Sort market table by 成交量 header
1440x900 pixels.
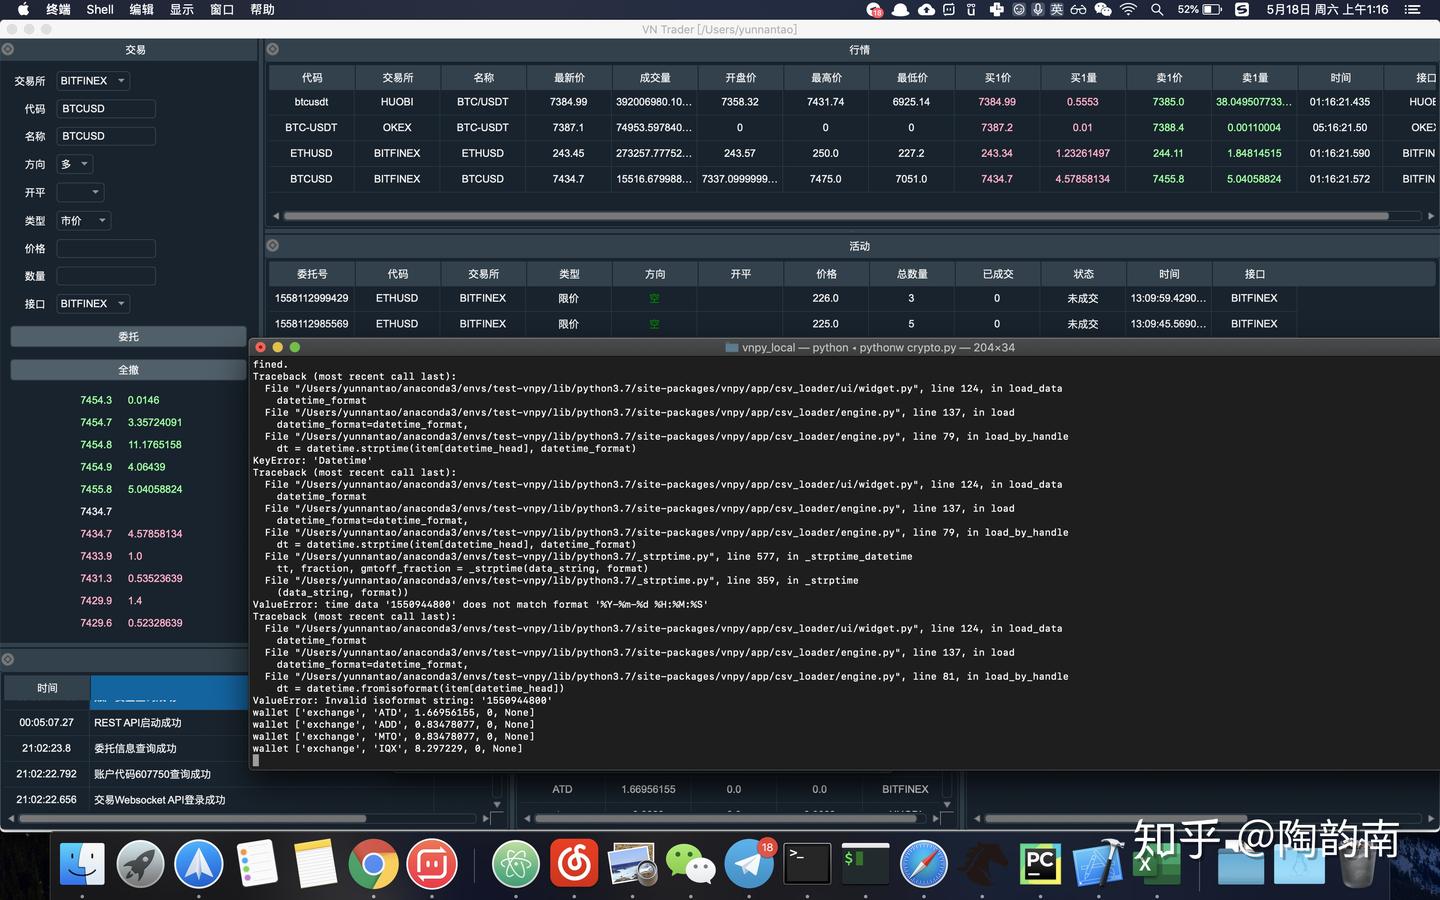point(655,77)
